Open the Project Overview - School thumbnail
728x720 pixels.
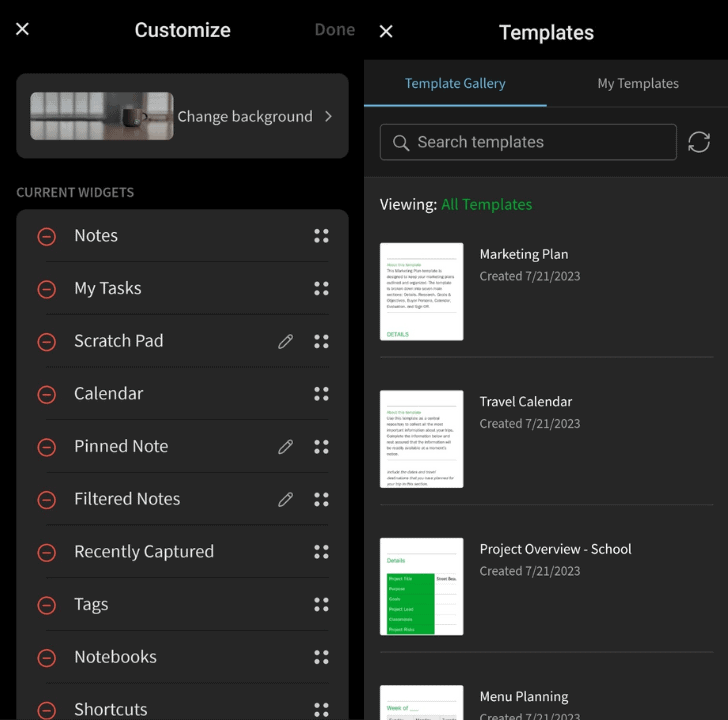click(x=422, y=586)
